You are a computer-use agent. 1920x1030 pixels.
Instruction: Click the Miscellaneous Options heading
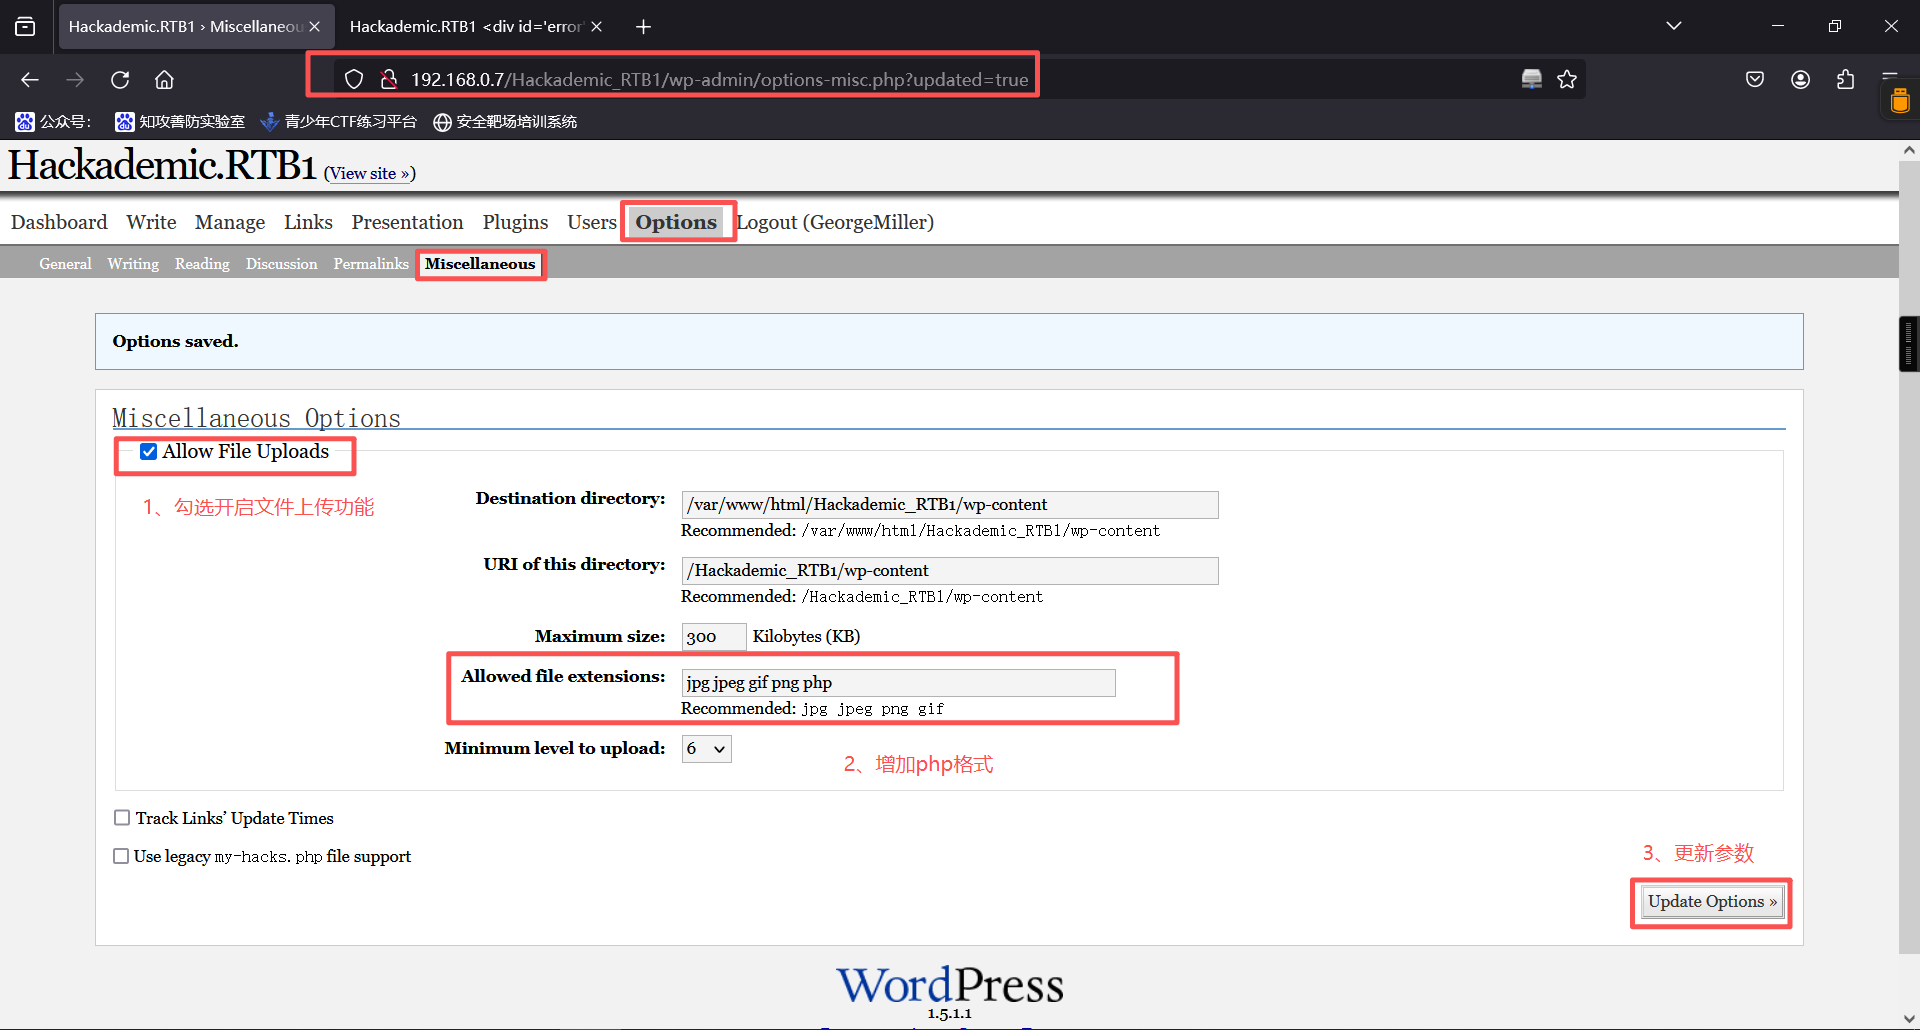coord(256,418)
